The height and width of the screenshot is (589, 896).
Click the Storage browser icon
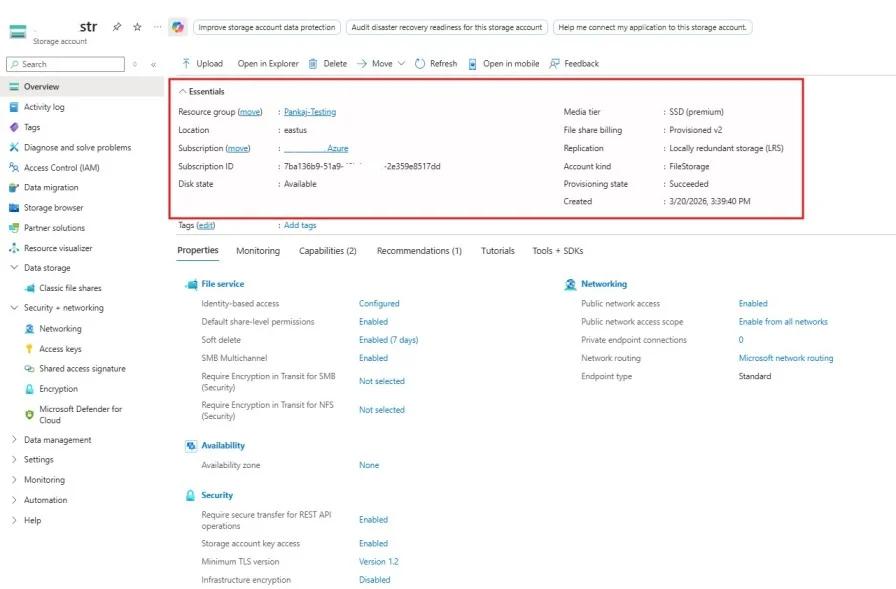14,207
